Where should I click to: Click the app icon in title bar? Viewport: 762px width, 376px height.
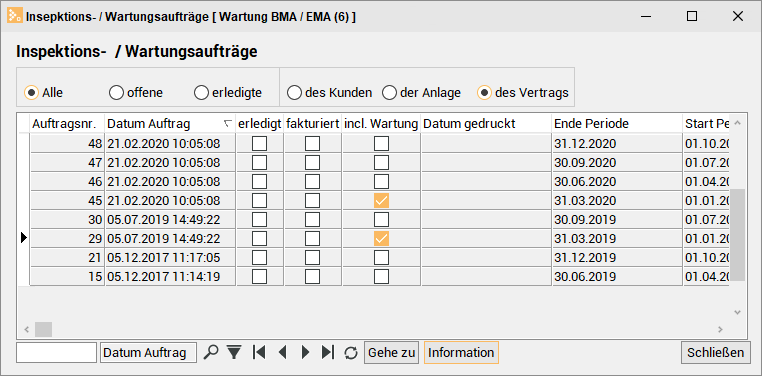(x=14, y=16)
